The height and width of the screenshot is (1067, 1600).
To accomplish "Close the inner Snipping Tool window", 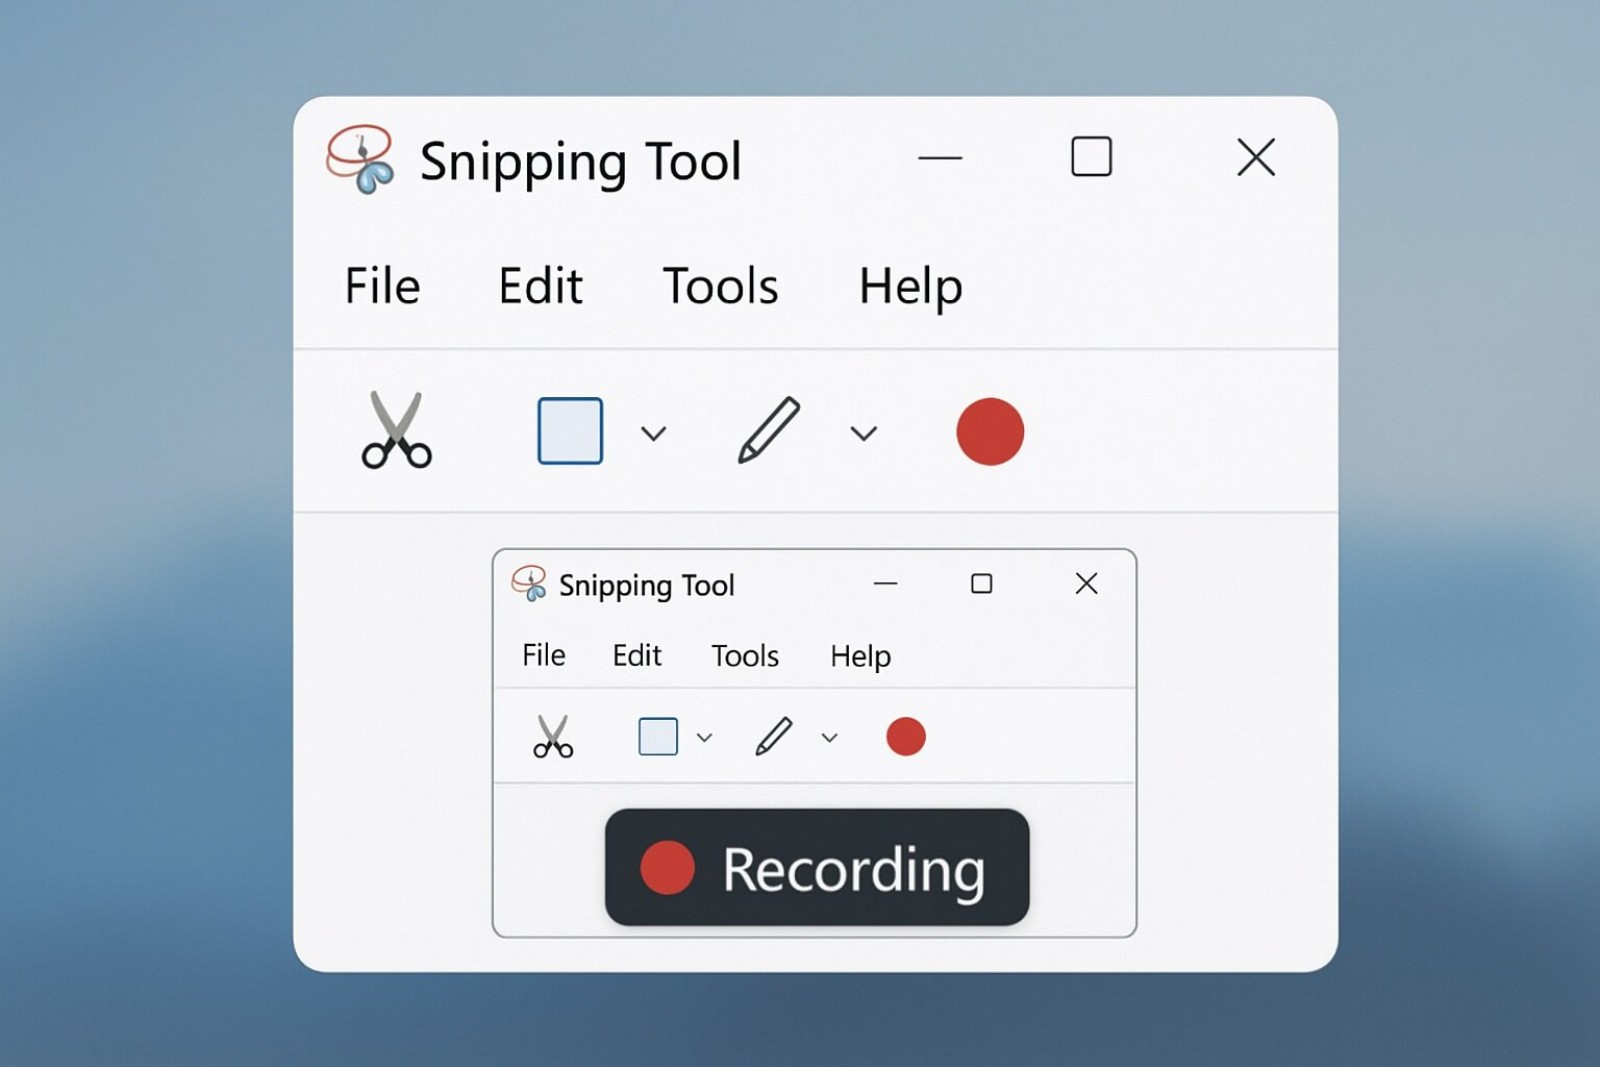I will (x=1086, y=583).
